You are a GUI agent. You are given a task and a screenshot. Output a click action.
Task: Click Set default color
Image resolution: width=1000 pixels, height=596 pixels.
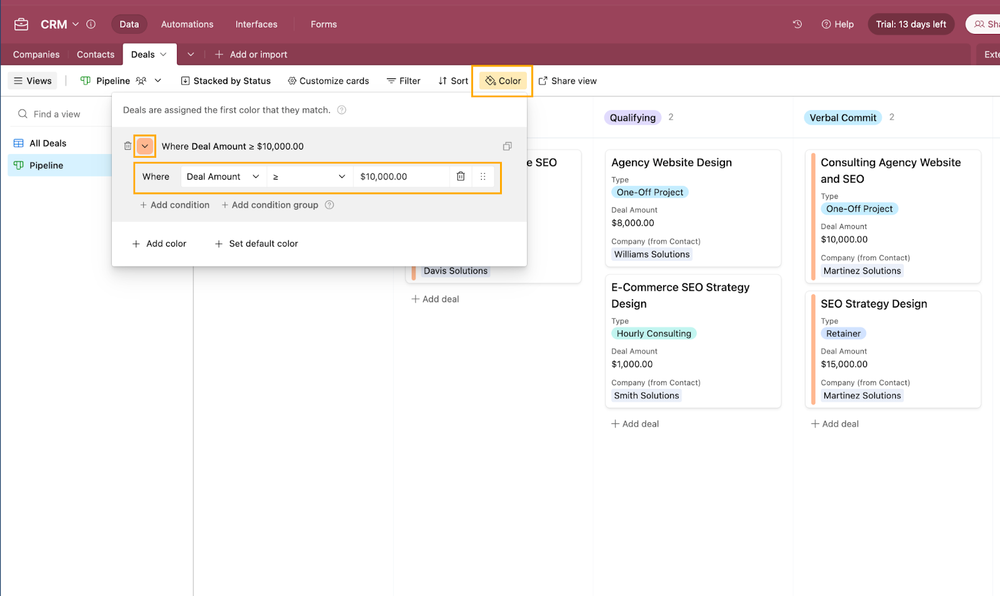[253, 243]
